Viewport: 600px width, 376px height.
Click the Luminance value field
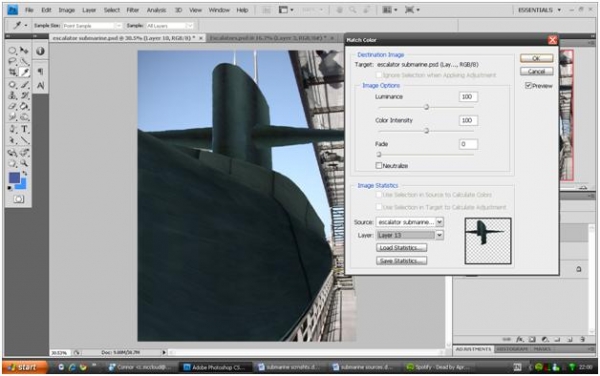point(468,97)
